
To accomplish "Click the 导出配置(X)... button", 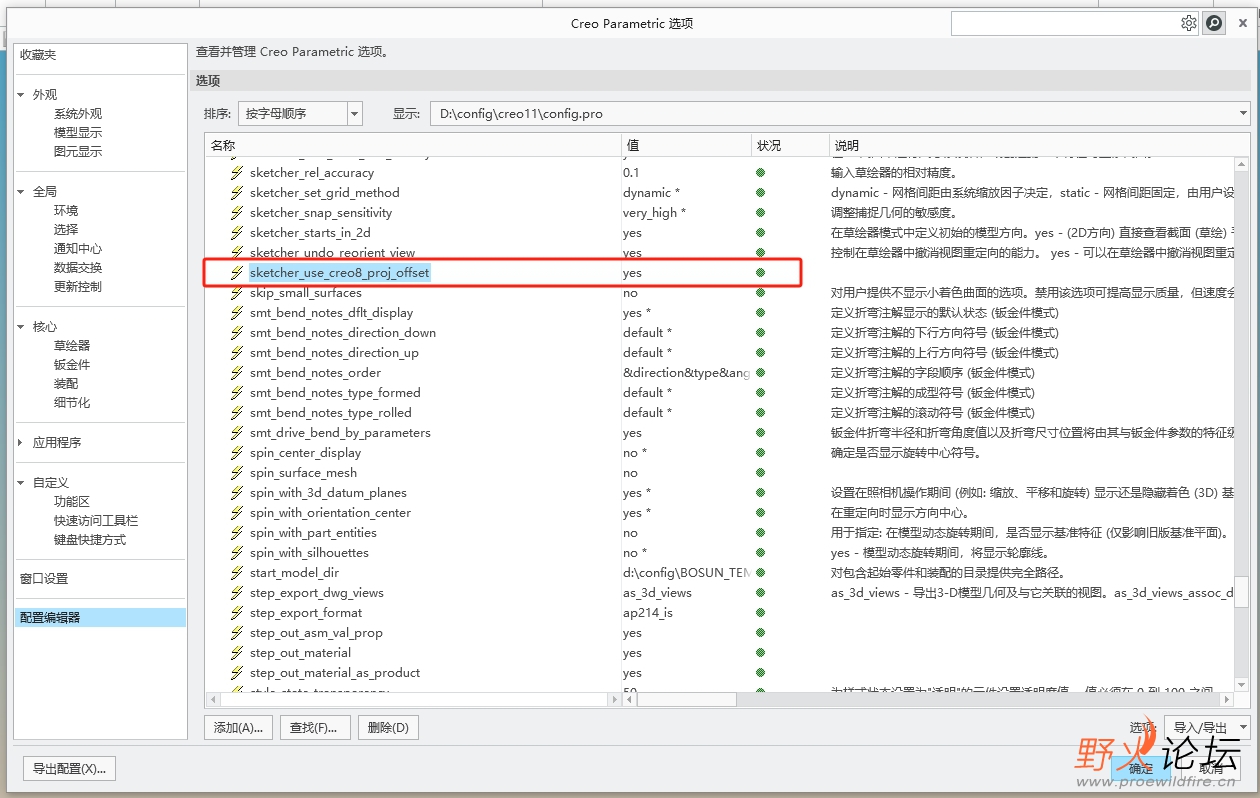I will [x=69, y=769].
